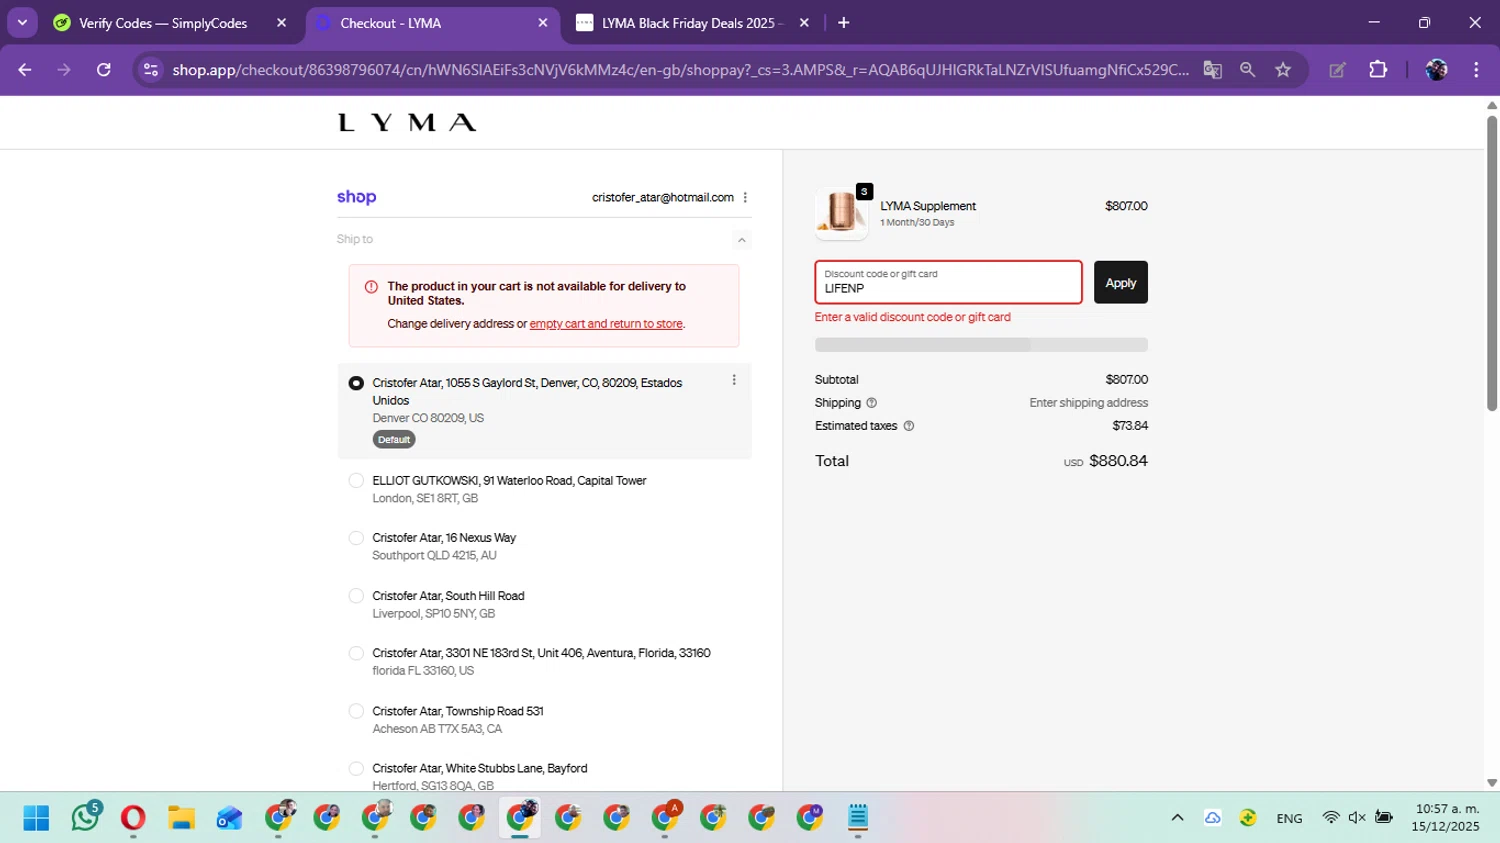
Task: Switch to LYMA Black Friday Deals 2025 tab
Action: 693,23
